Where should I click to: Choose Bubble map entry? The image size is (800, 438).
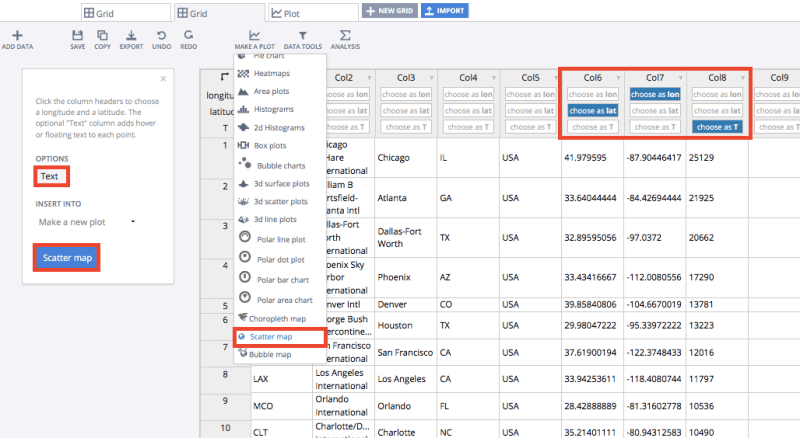(270, 354)
